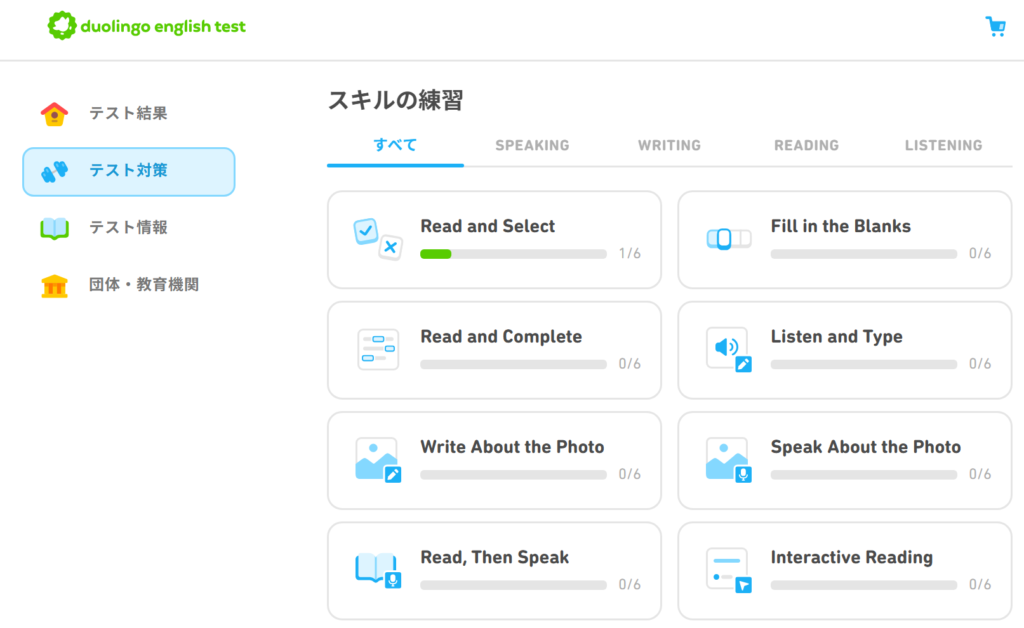This screenshot has width=1024, height=628.
Task: Select the READING tab
Action: coord(806,145)
